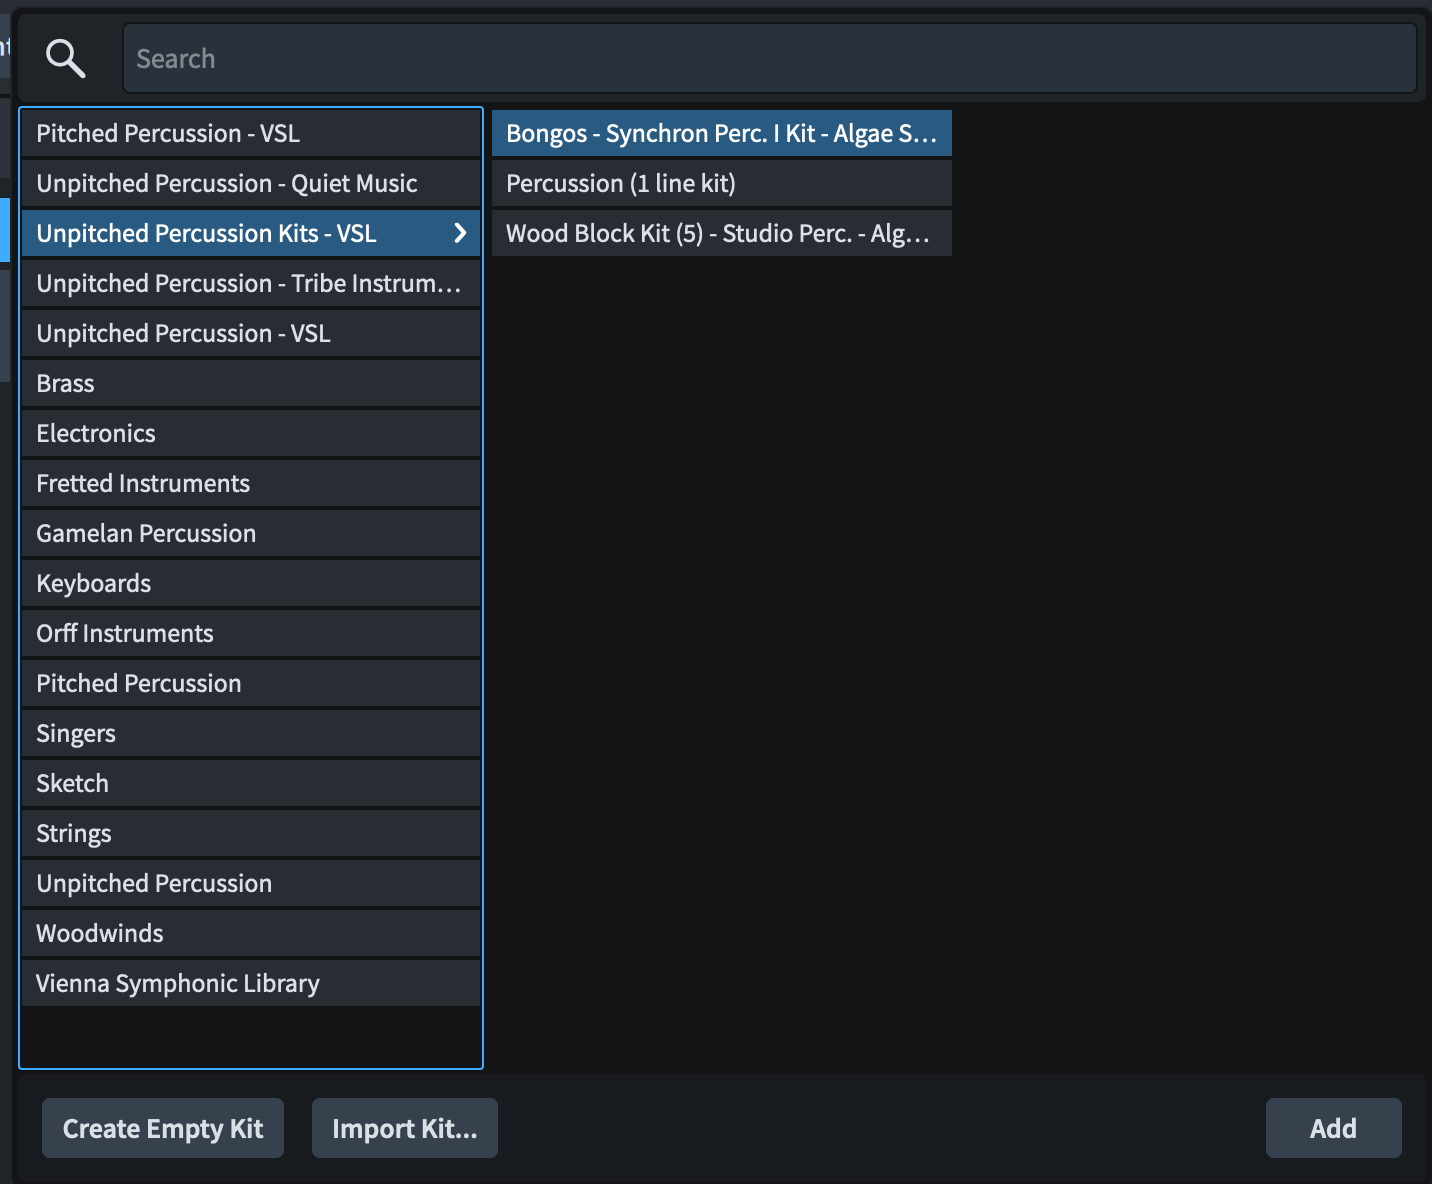The image size is (1432, 1184).
Task: Click the magnifying glass search icon
Action: 66,59
